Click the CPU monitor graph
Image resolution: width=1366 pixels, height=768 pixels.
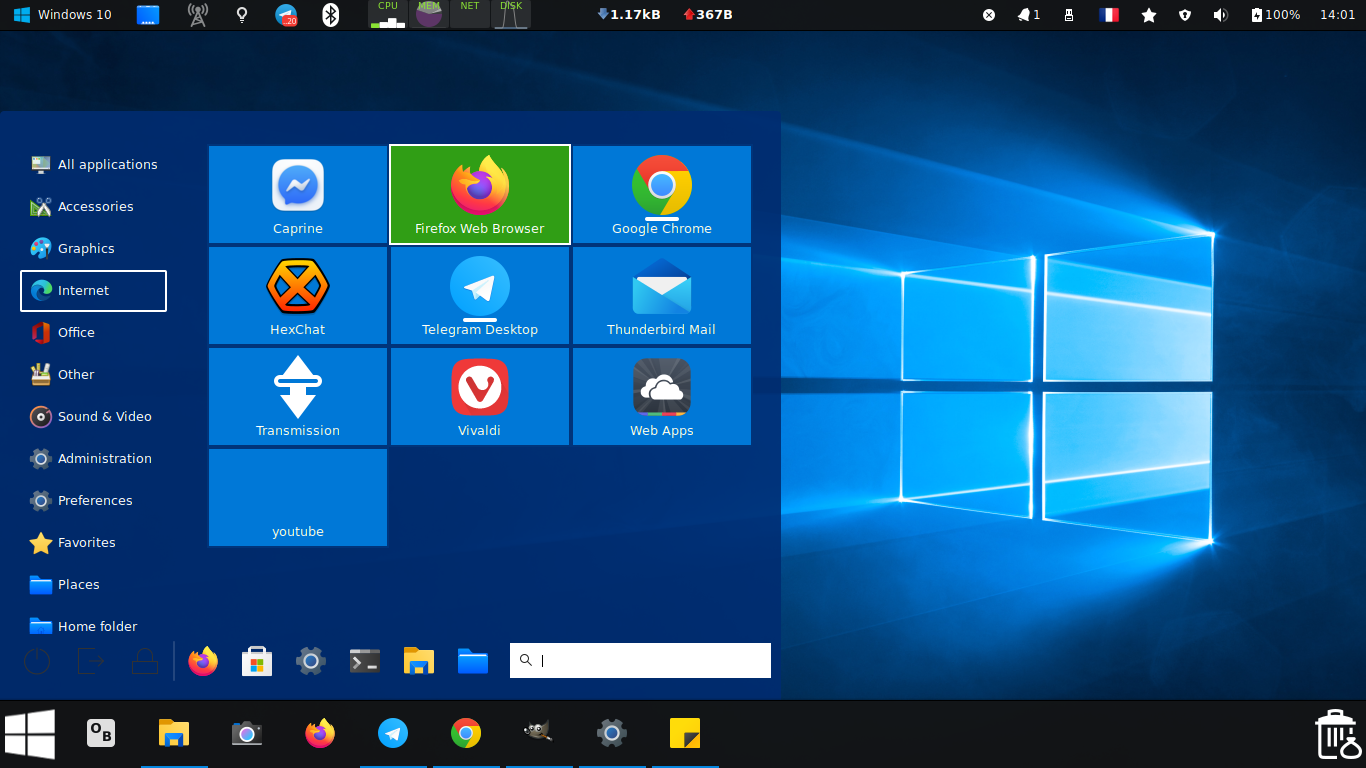[x=388, y=14]
